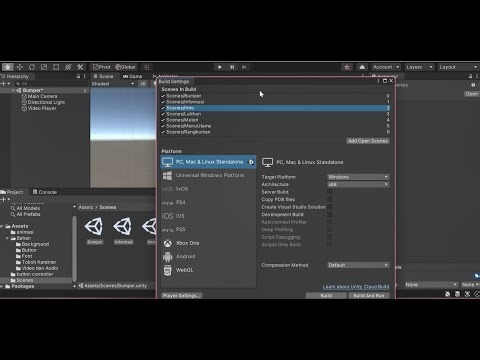The width and height of the screenshot is (480, 360).
Task: Toggle Pivot handle position
Action: pyautogui.click(x=102, y=67)
